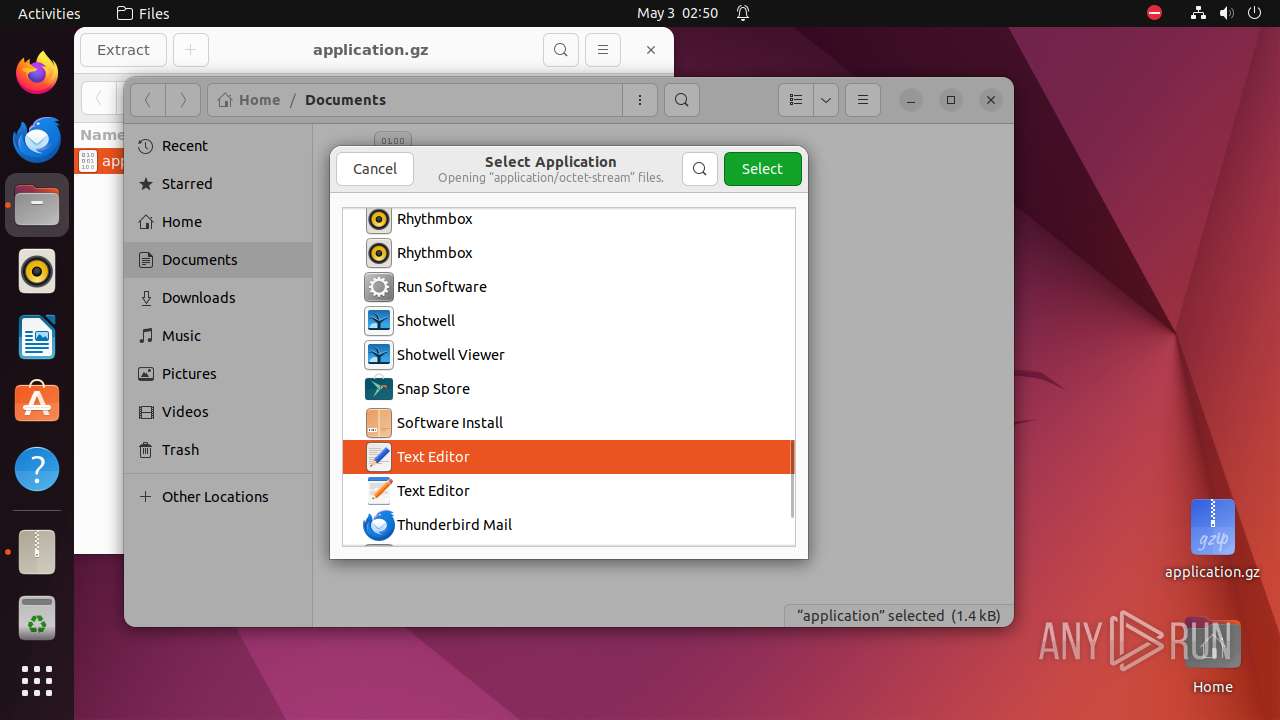Screen dimensions: 1280x720
Task: Select highlighted Text Editor entry
Action: [x=568, y=457]
